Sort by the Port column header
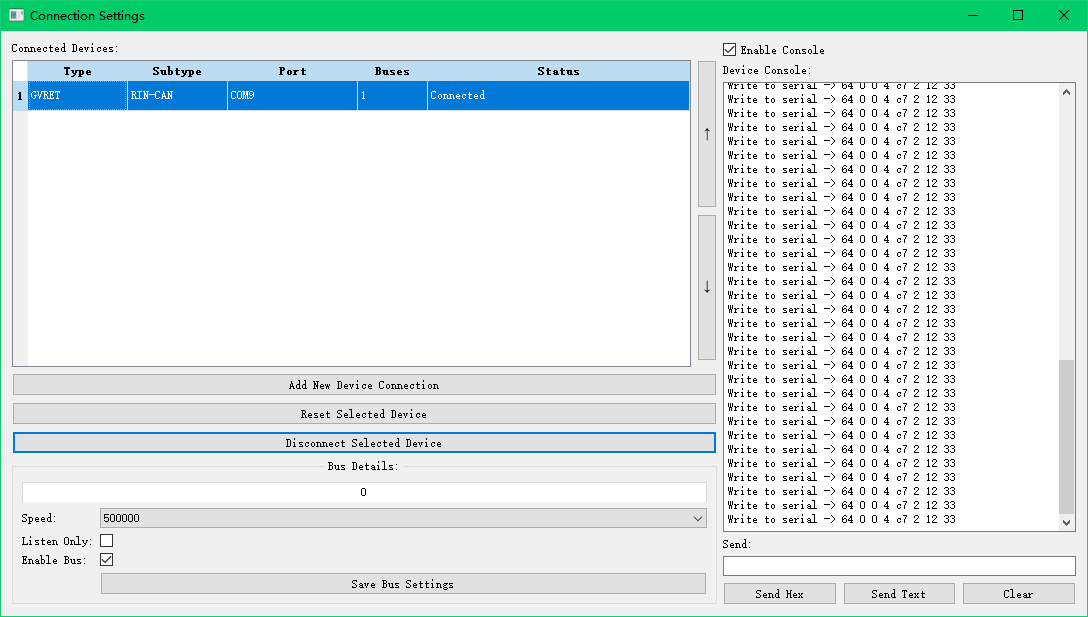1088x617 pixels. click(292, 71)
